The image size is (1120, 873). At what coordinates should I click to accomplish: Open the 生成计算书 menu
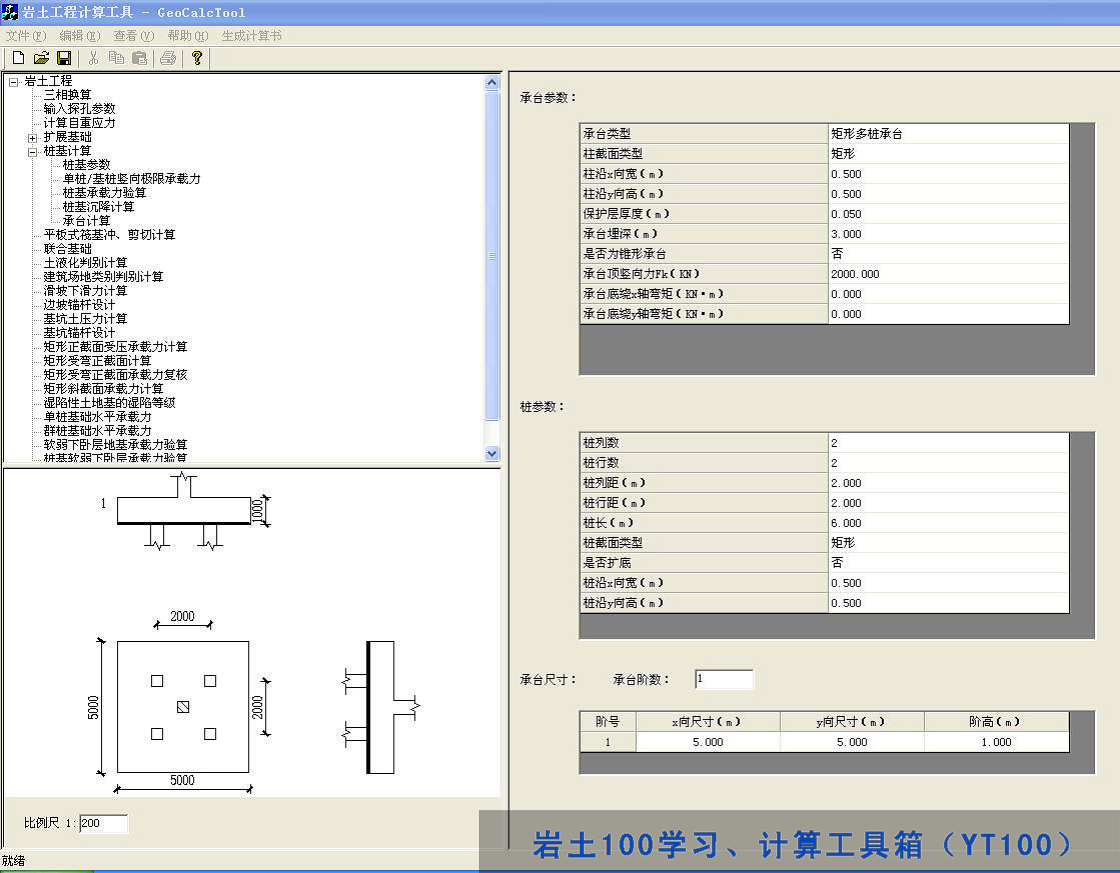pyautogui.click(x=251, y=36)
